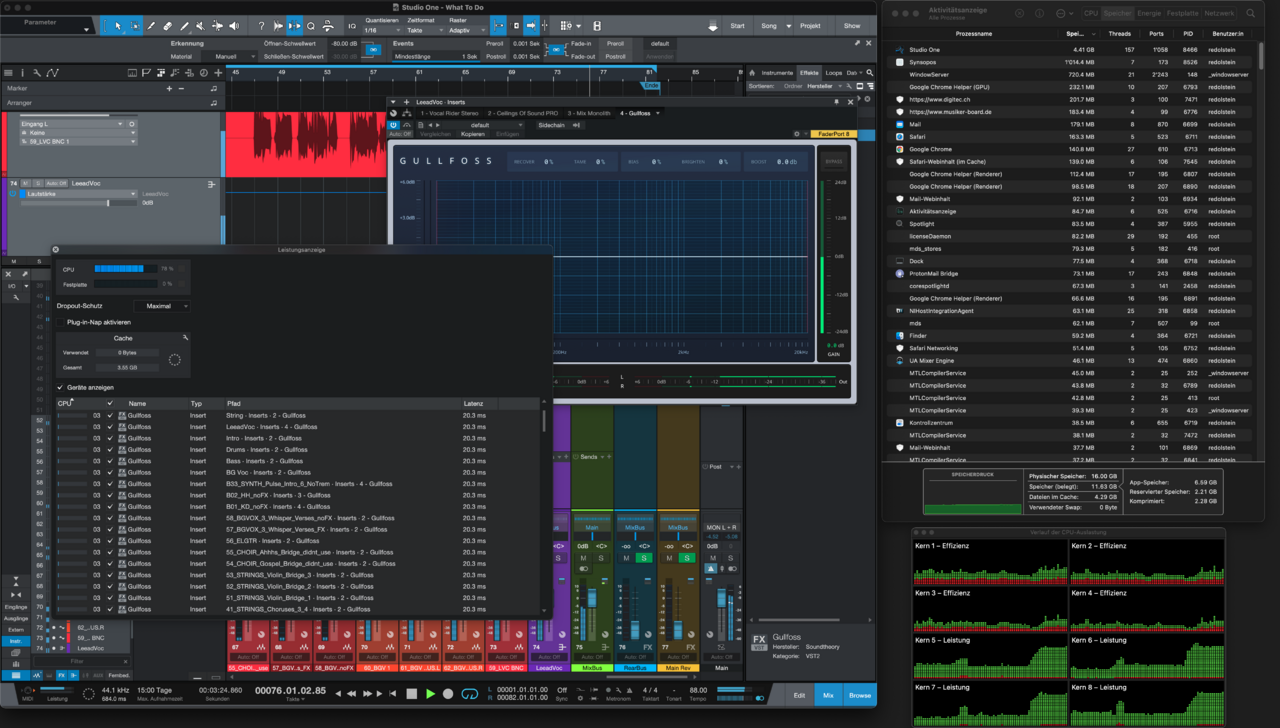Add insert with plus in plugin header

(x=406, y=102)
